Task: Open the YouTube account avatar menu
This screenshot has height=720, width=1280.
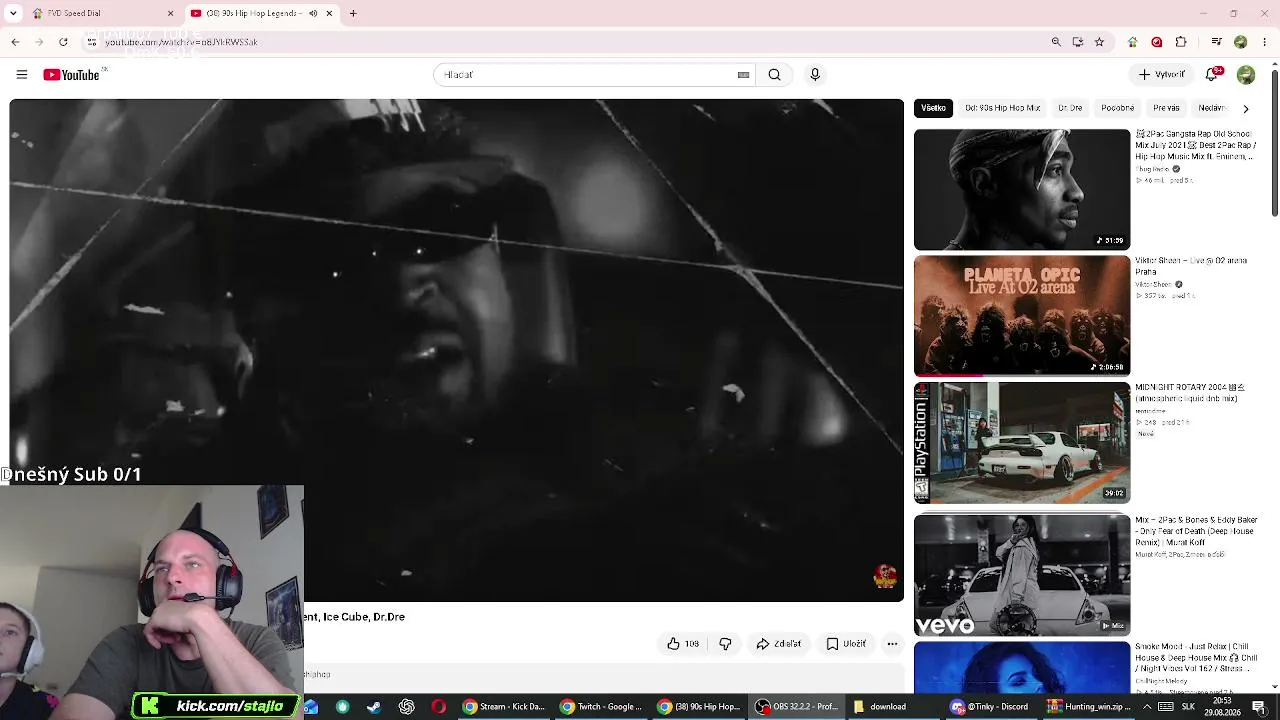Action: 1245,75
